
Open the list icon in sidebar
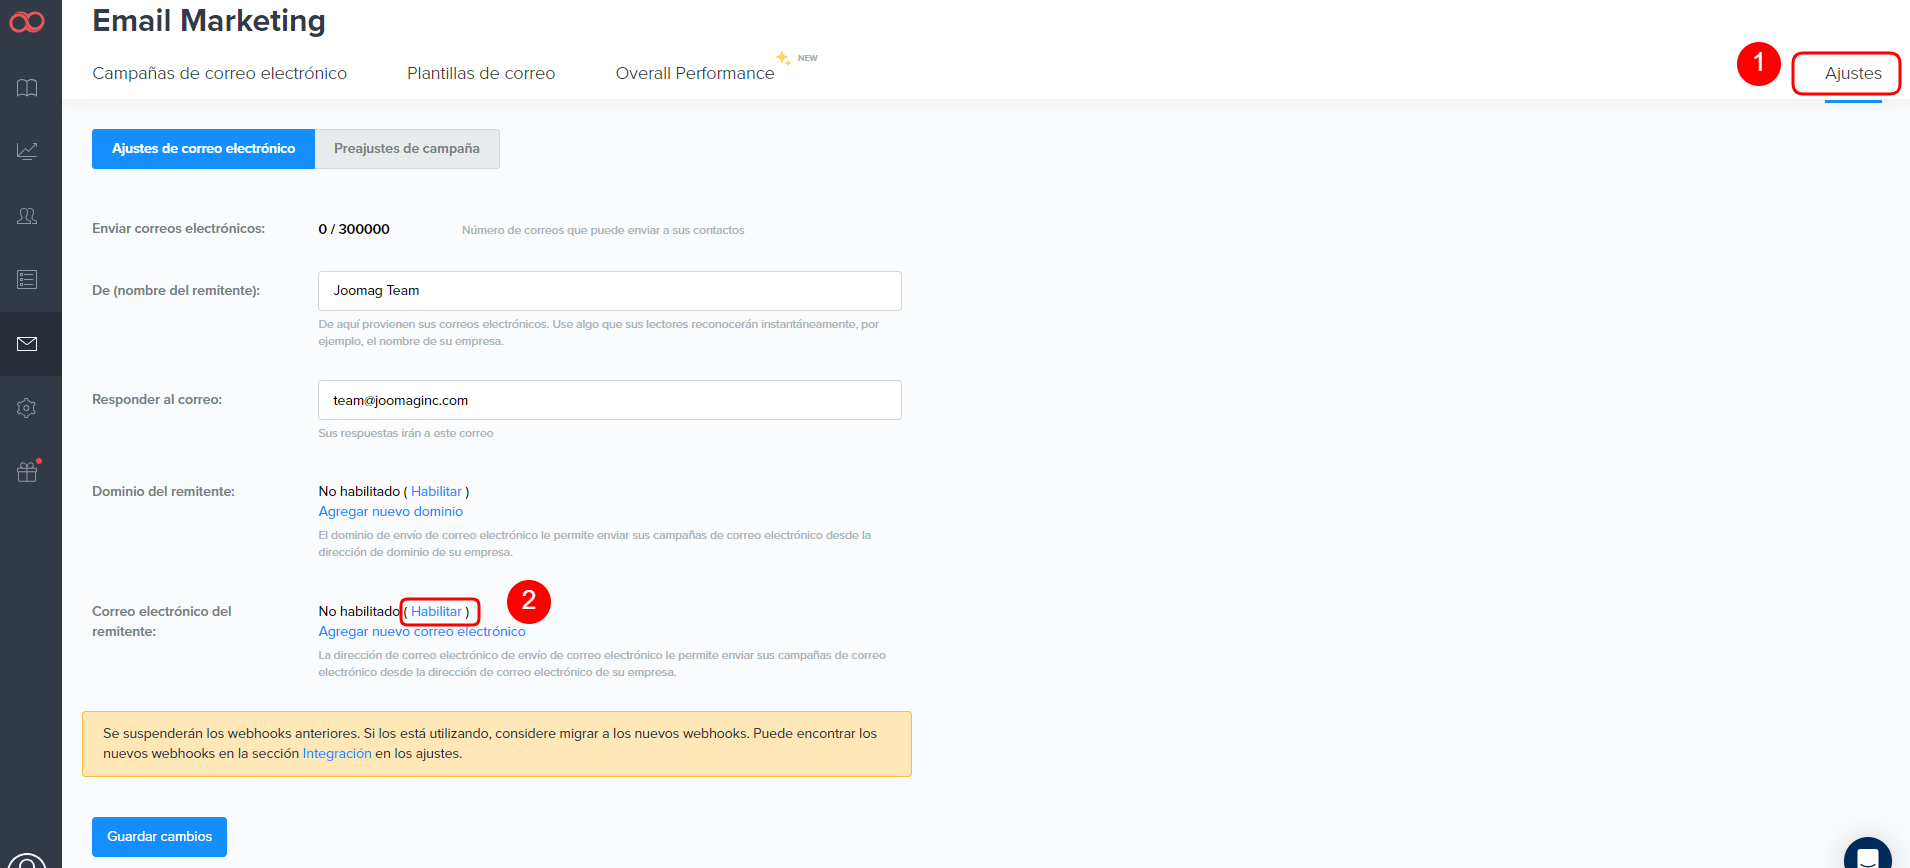27,280
